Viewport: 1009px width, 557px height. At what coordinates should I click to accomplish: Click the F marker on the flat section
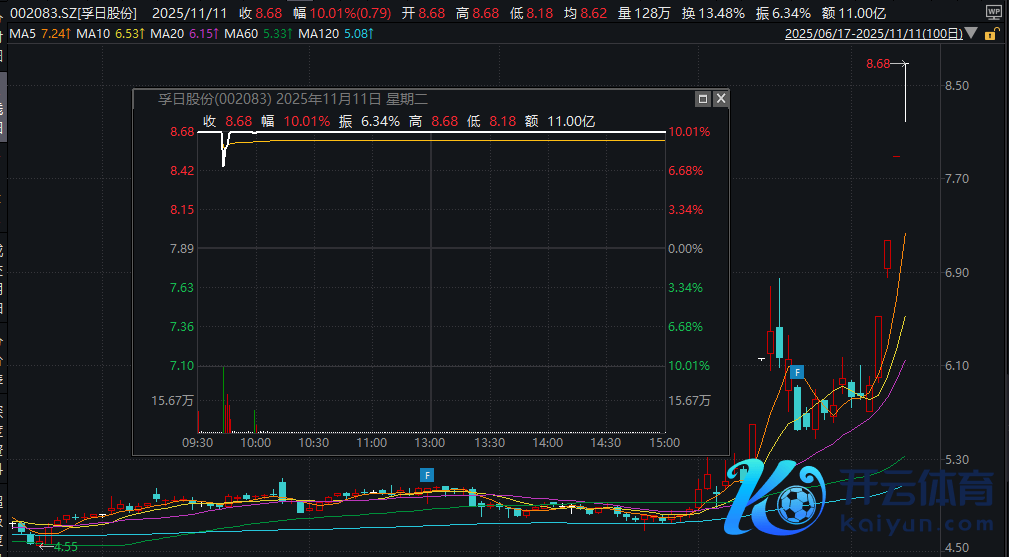click(x=426, y=474)
